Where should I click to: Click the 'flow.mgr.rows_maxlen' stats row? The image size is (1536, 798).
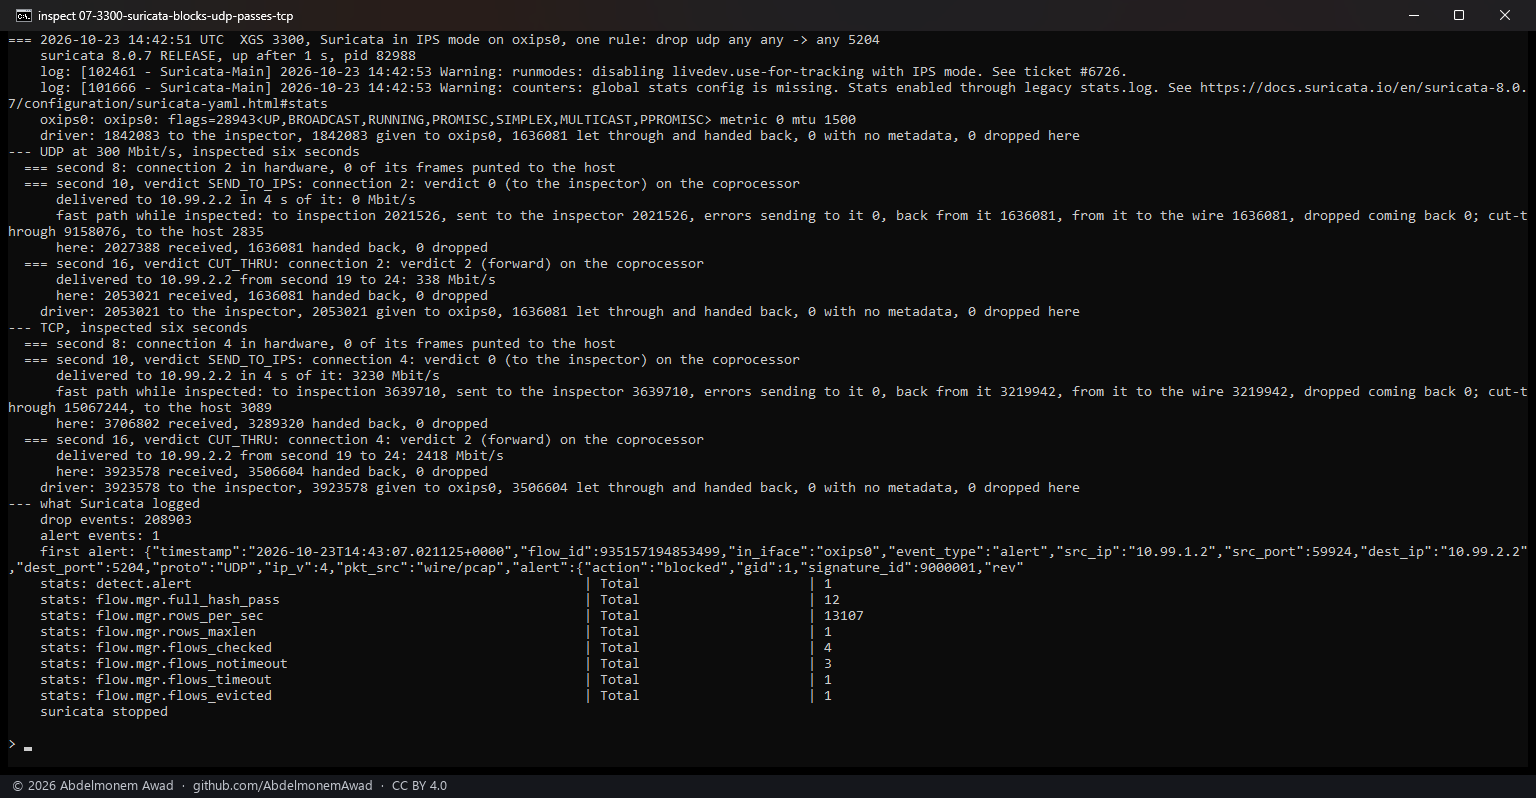click(436, 632)
